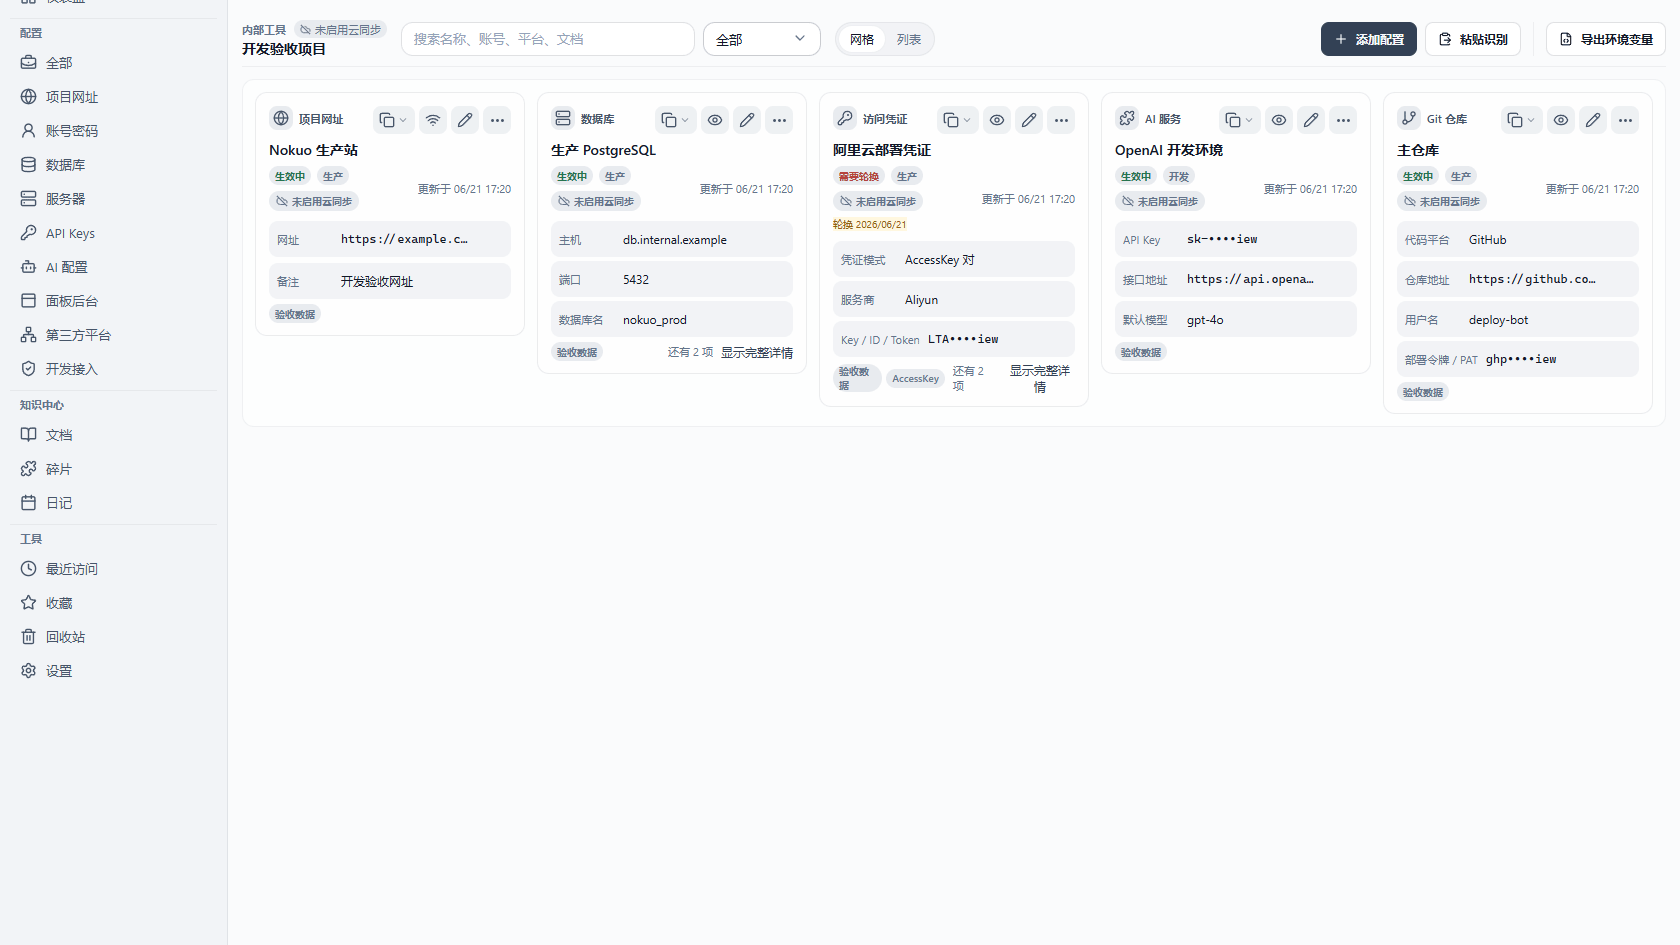Expand copy dropdown on 主仓库 card
Viewport: 1680px width, 945px height.
[x=1520, y=120]
